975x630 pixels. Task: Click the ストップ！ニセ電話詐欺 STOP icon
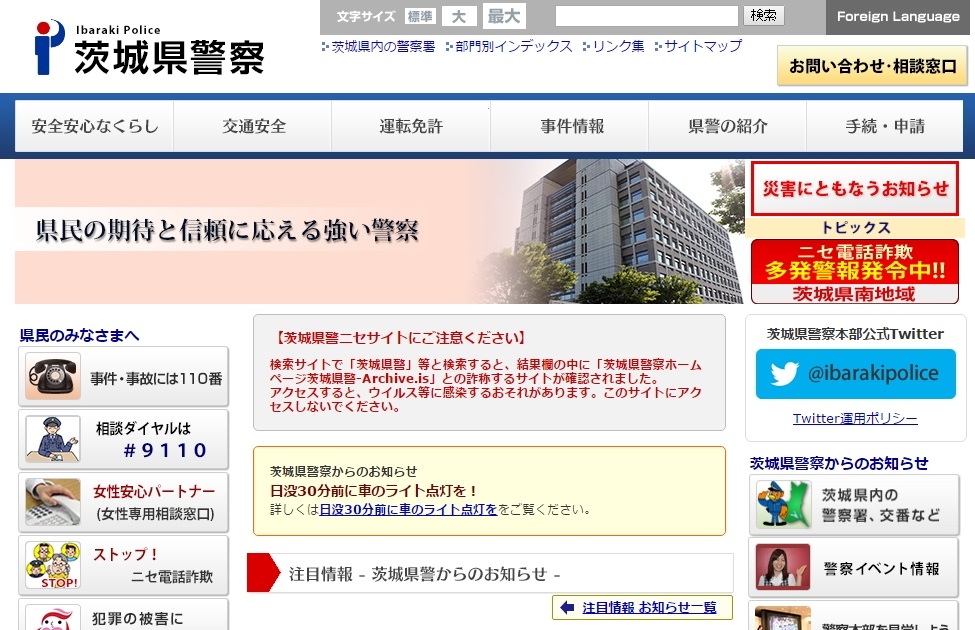[x=54, y=564]
